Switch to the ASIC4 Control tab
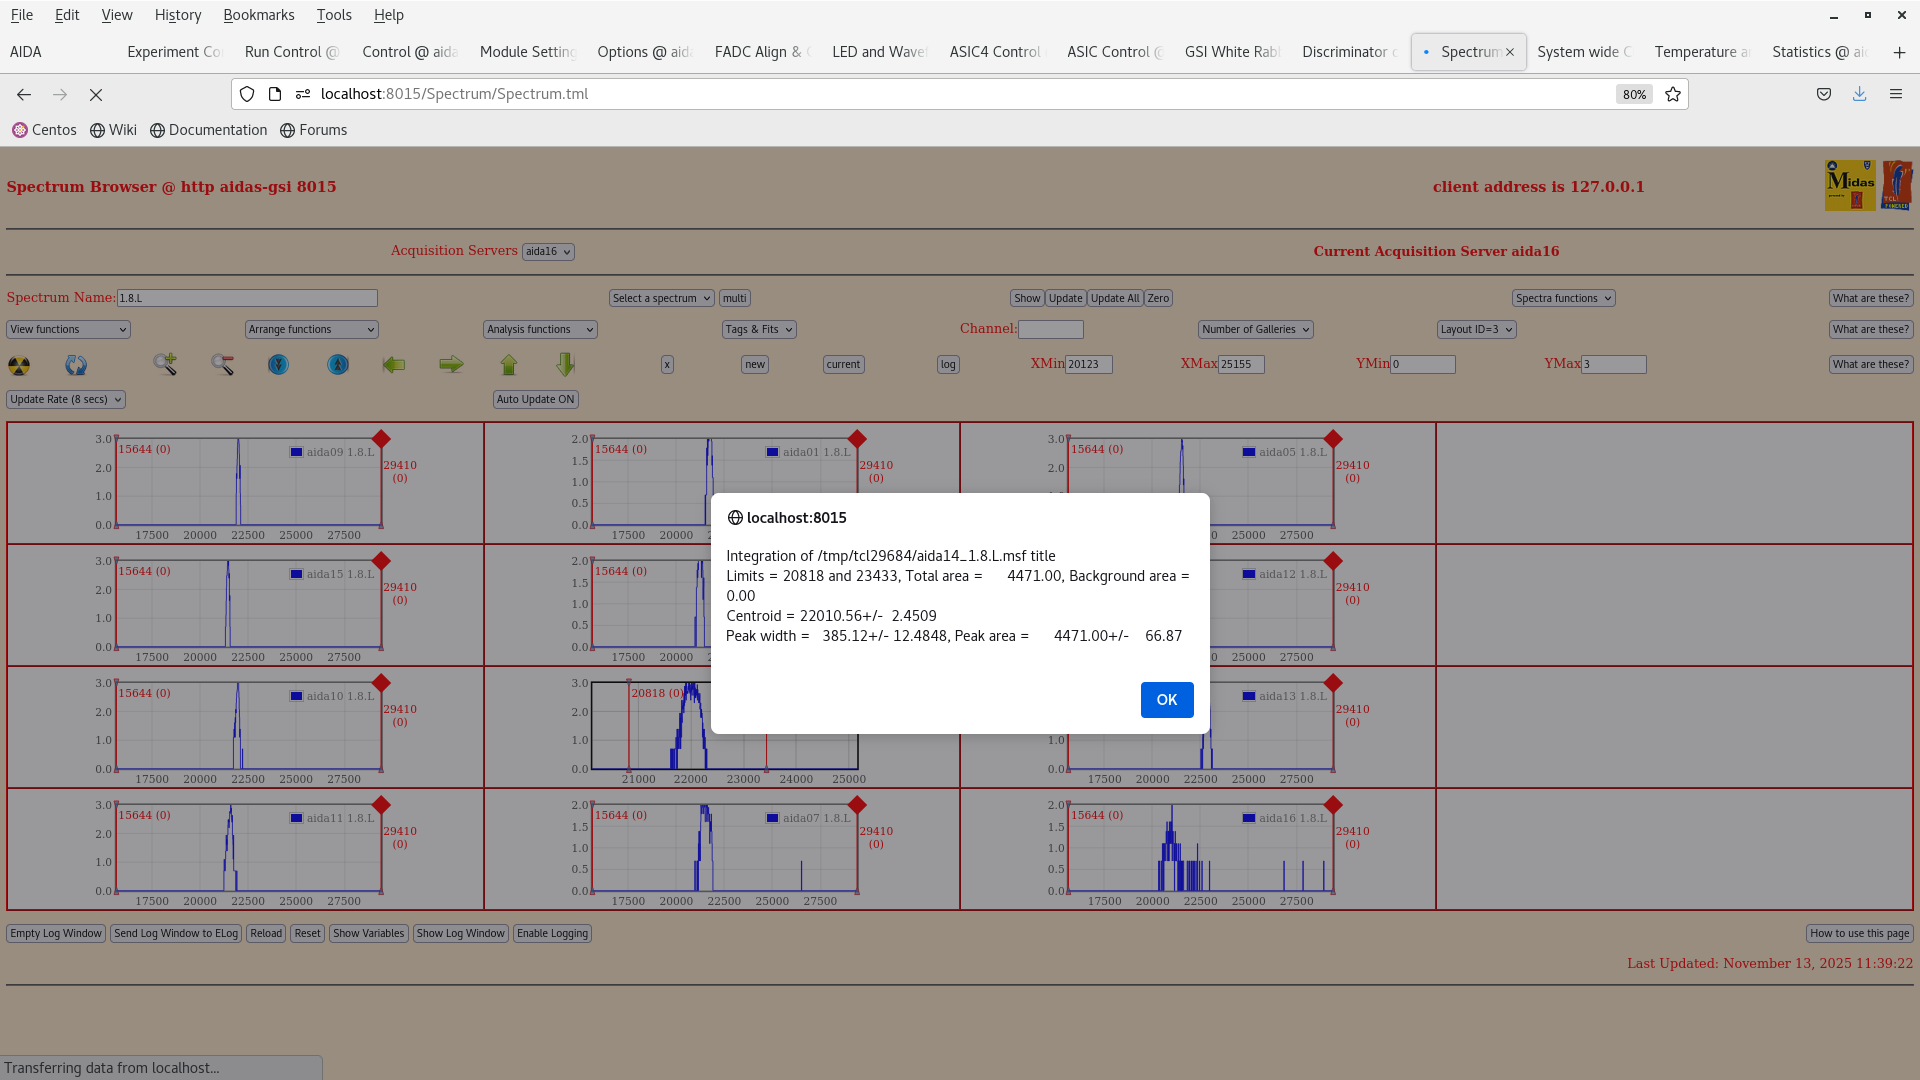The height and width of the screenshot is (1080, 1920). pos(994,51)
